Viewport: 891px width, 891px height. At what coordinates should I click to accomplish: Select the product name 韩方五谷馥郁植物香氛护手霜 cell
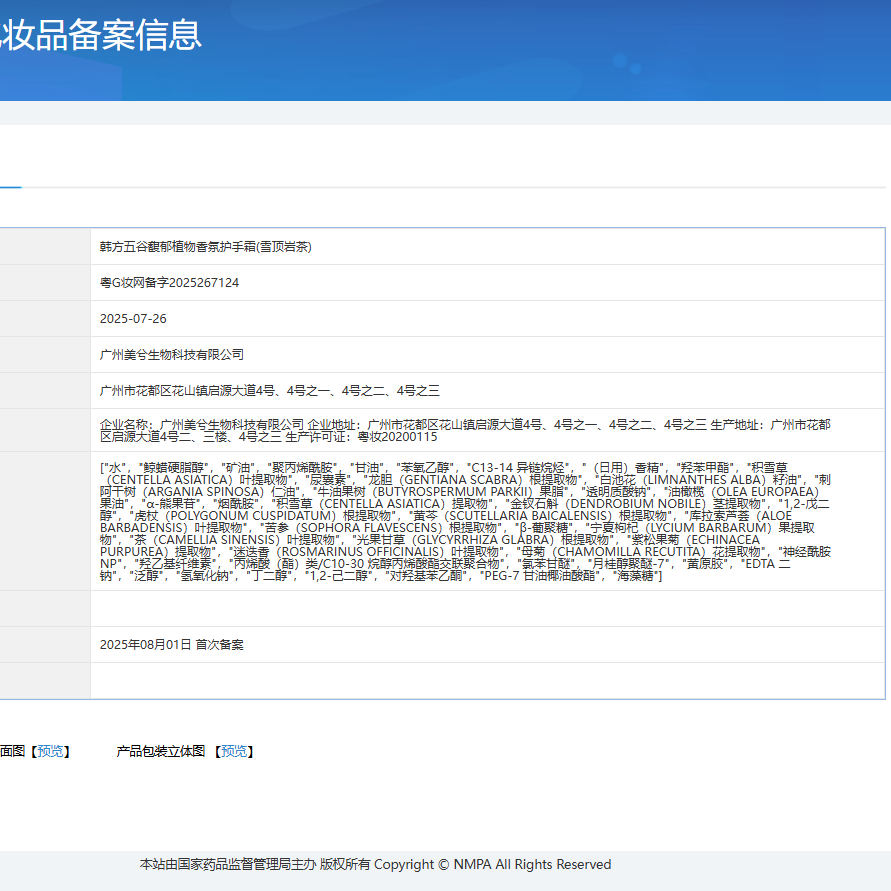coord(205,247)
